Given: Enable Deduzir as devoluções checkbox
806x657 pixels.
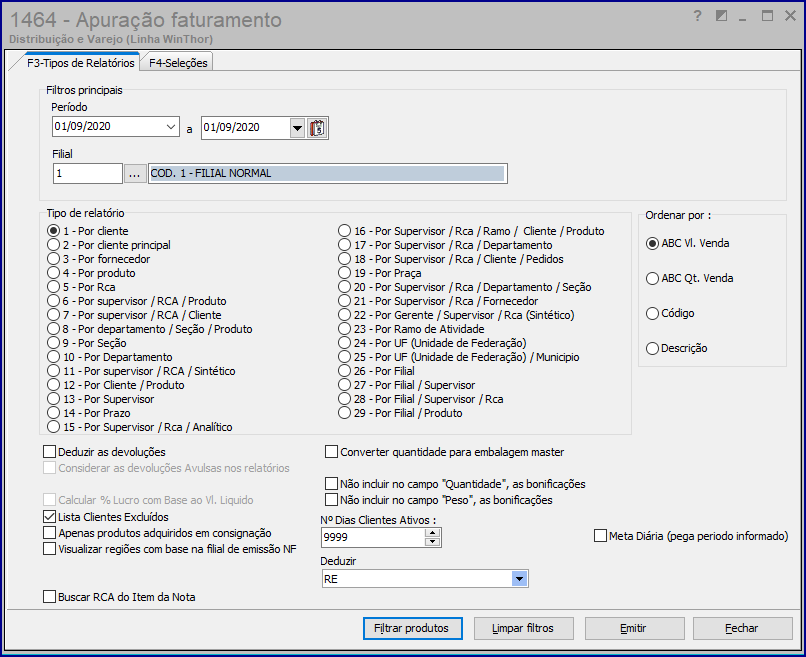Looking at the screenshot, I should (x=104, y=452).
